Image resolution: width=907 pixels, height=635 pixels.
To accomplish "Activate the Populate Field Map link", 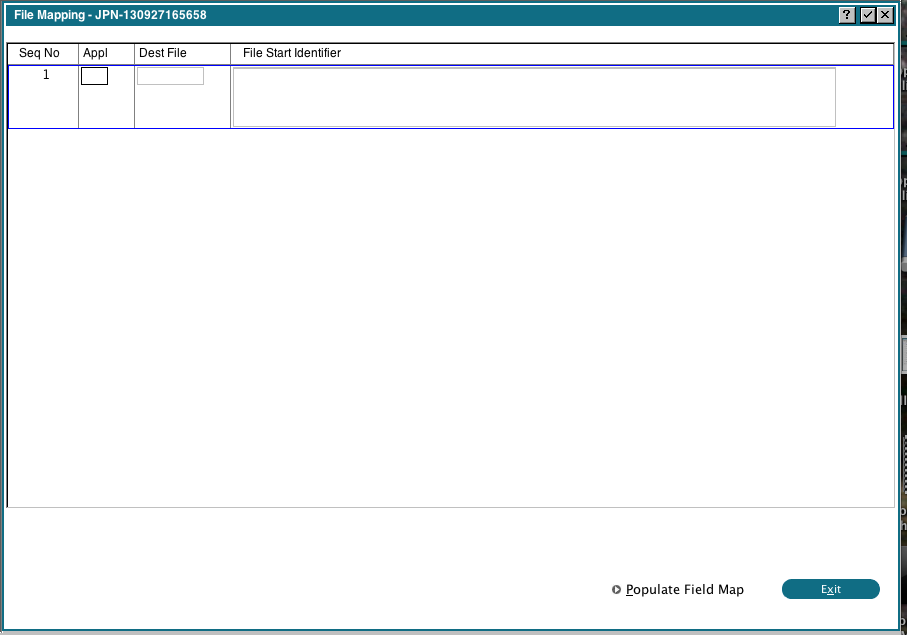I will pyautogui.click(x=683, y=590).
